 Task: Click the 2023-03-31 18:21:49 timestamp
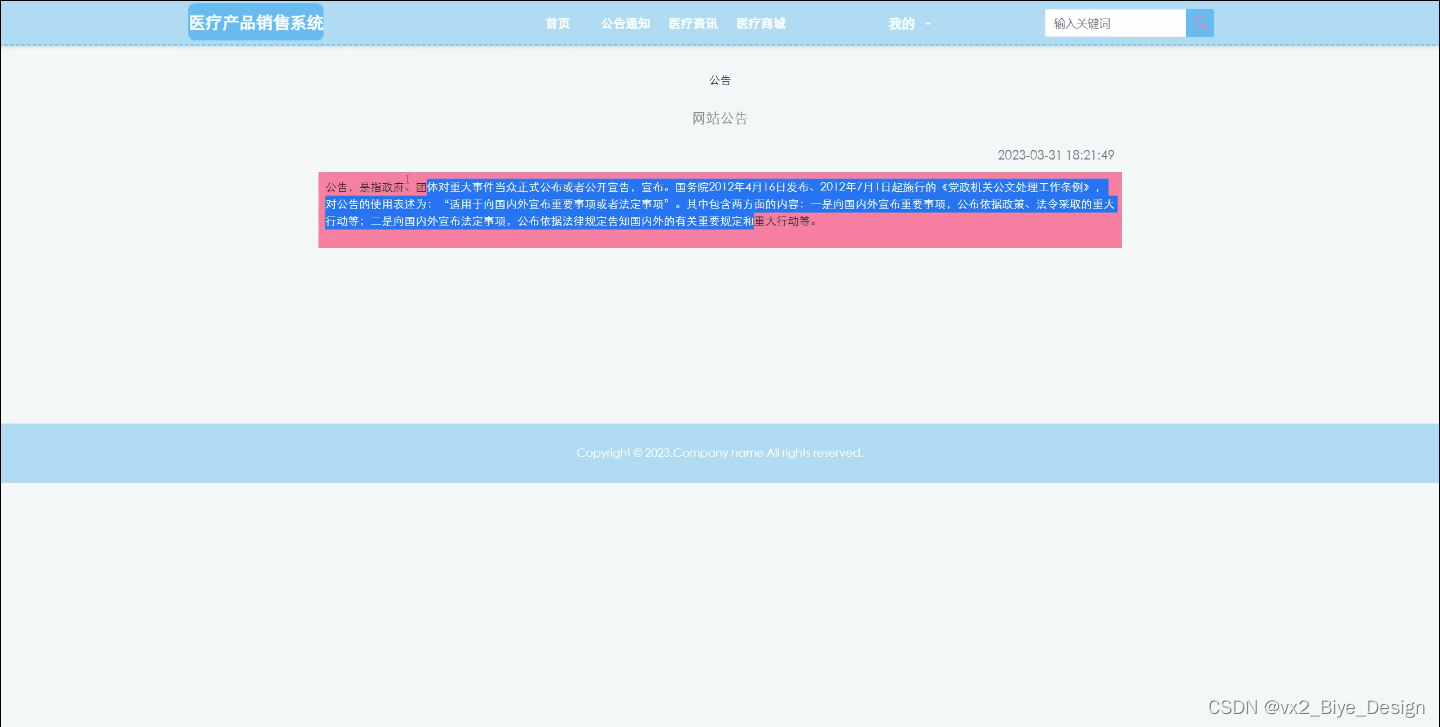pos(1056,155)
